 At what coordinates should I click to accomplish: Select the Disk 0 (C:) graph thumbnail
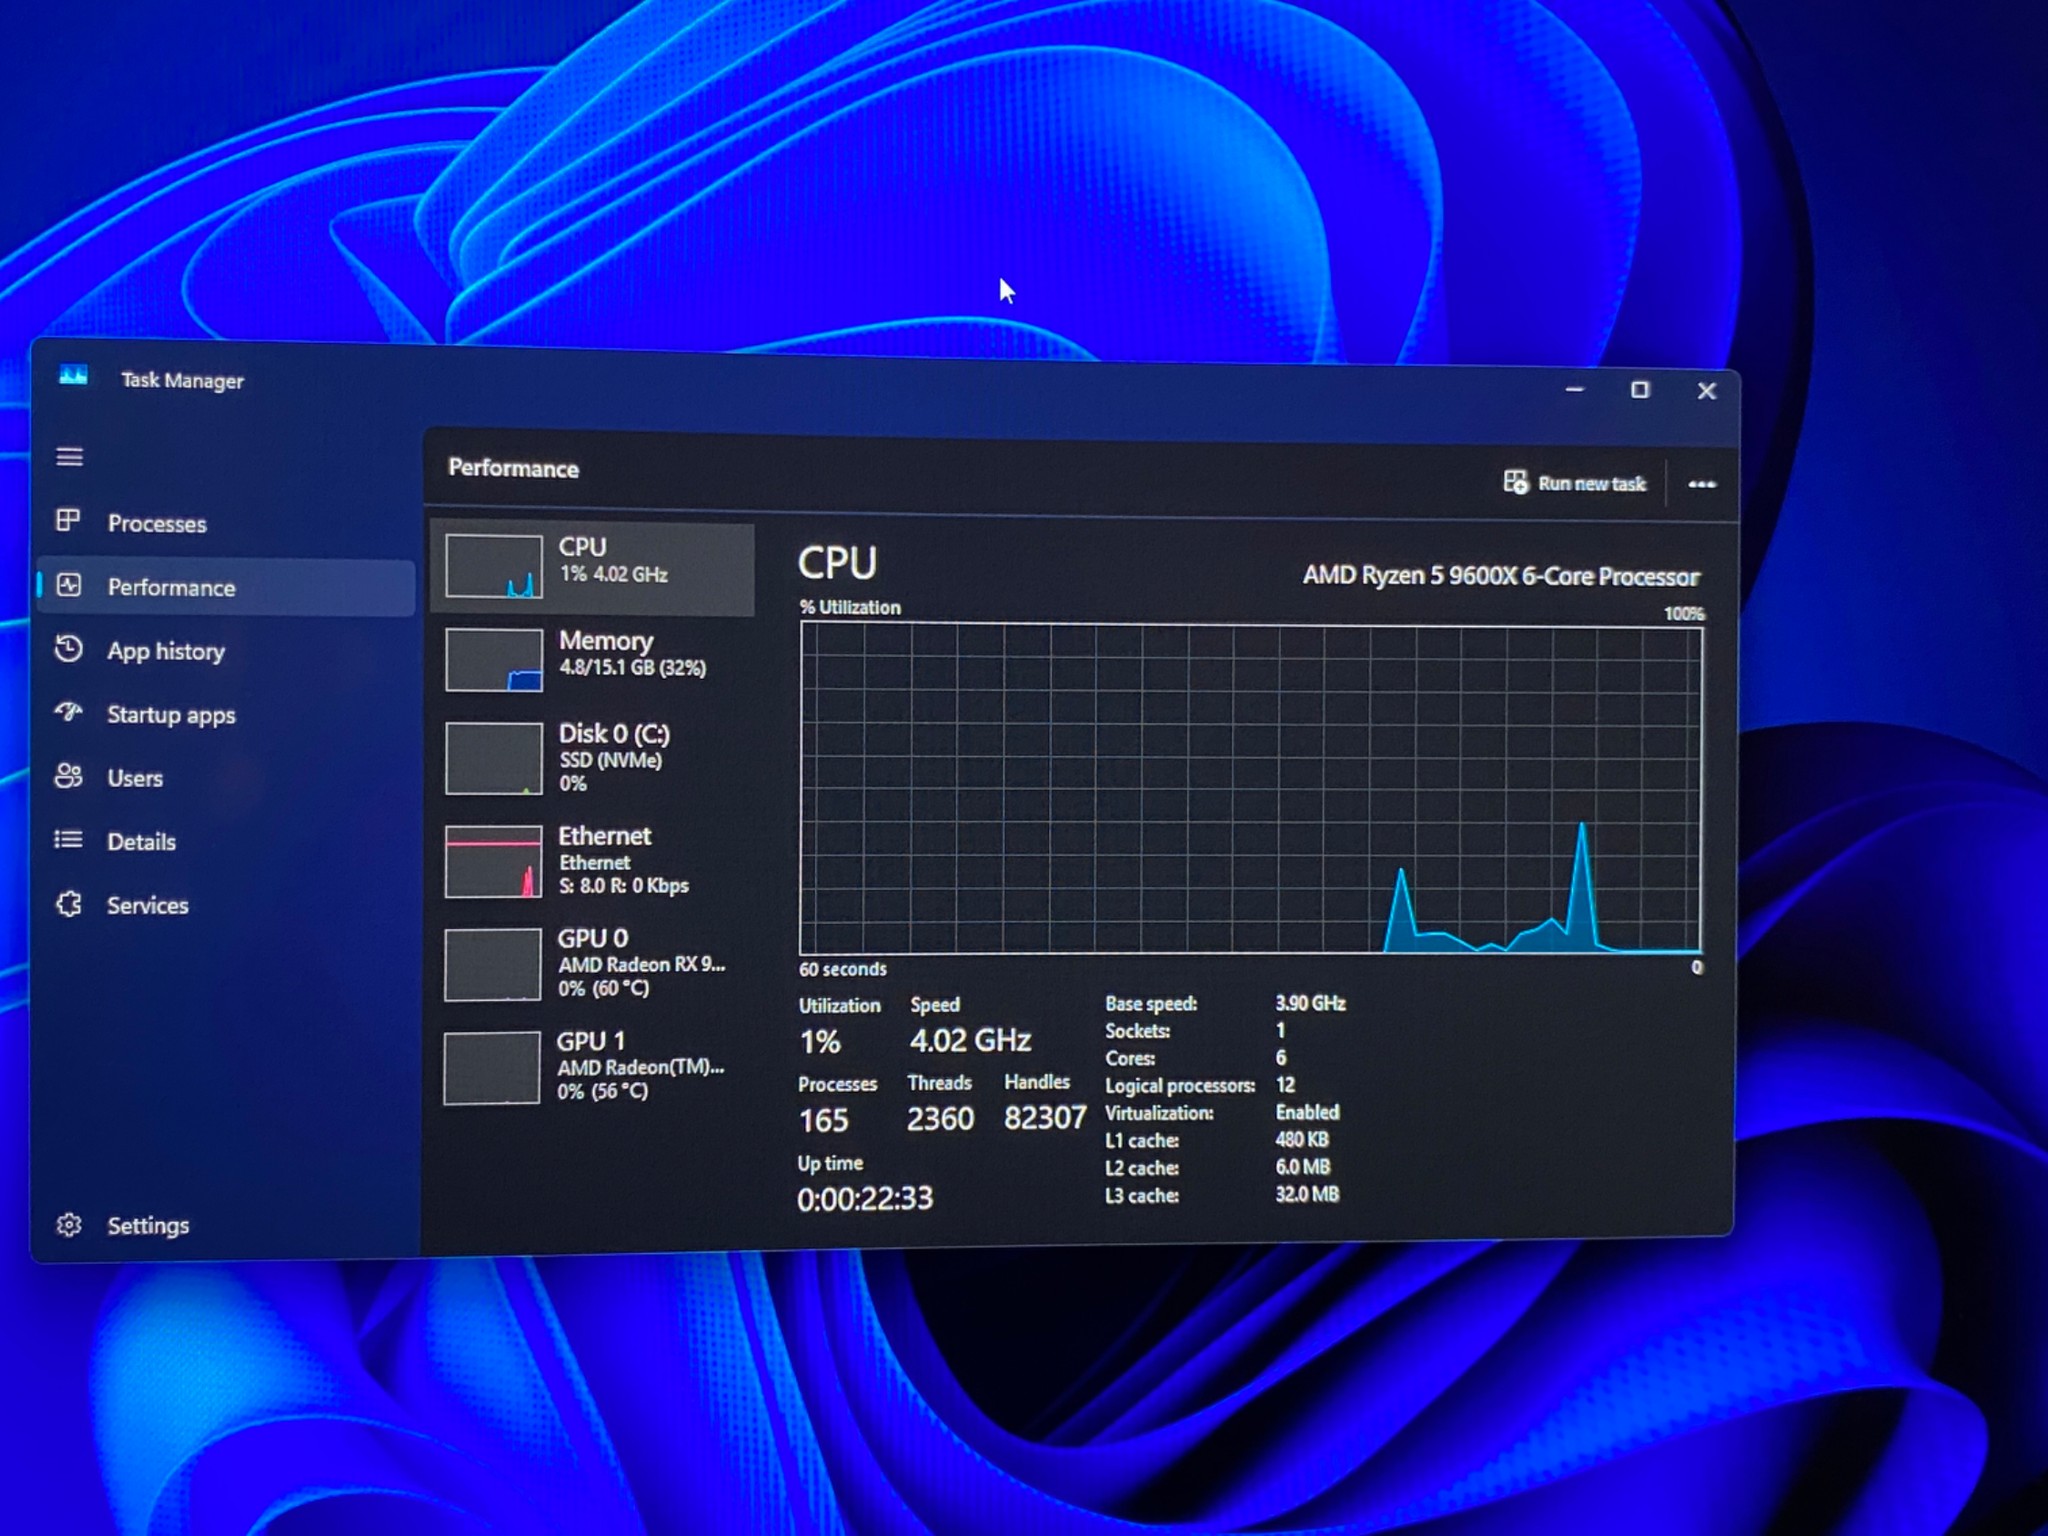[493, 758]
